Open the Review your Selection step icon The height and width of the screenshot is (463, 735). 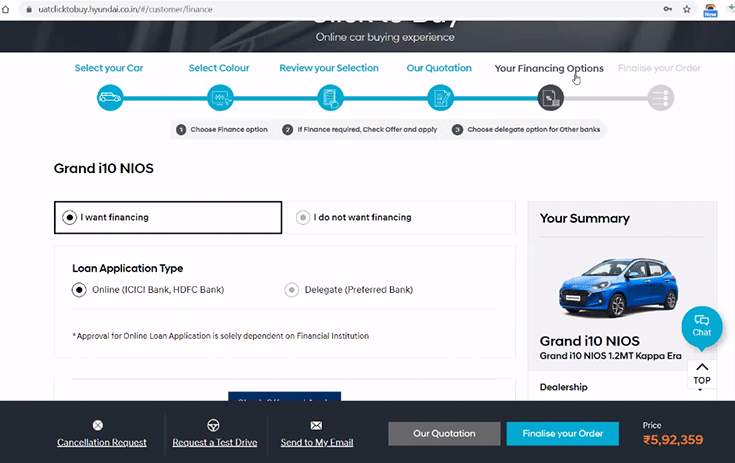pos(330,98)
